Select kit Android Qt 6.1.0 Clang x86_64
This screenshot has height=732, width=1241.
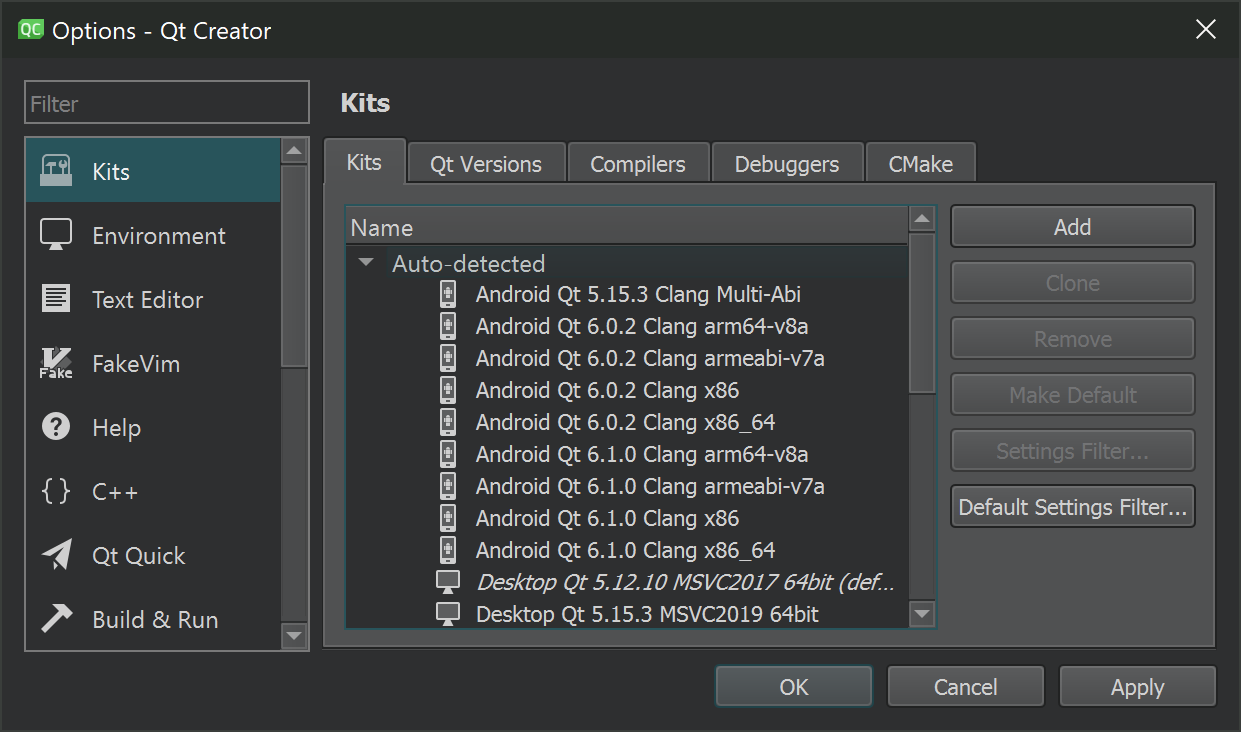[627, 550]
